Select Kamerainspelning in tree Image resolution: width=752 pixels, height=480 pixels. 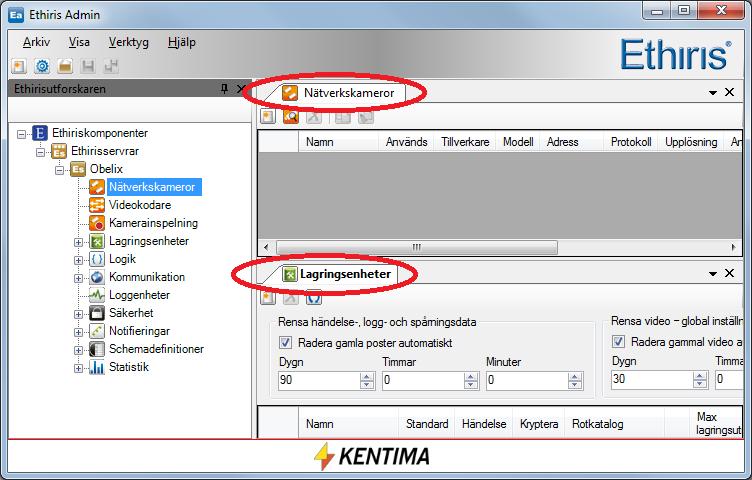(x=153, y=223)
